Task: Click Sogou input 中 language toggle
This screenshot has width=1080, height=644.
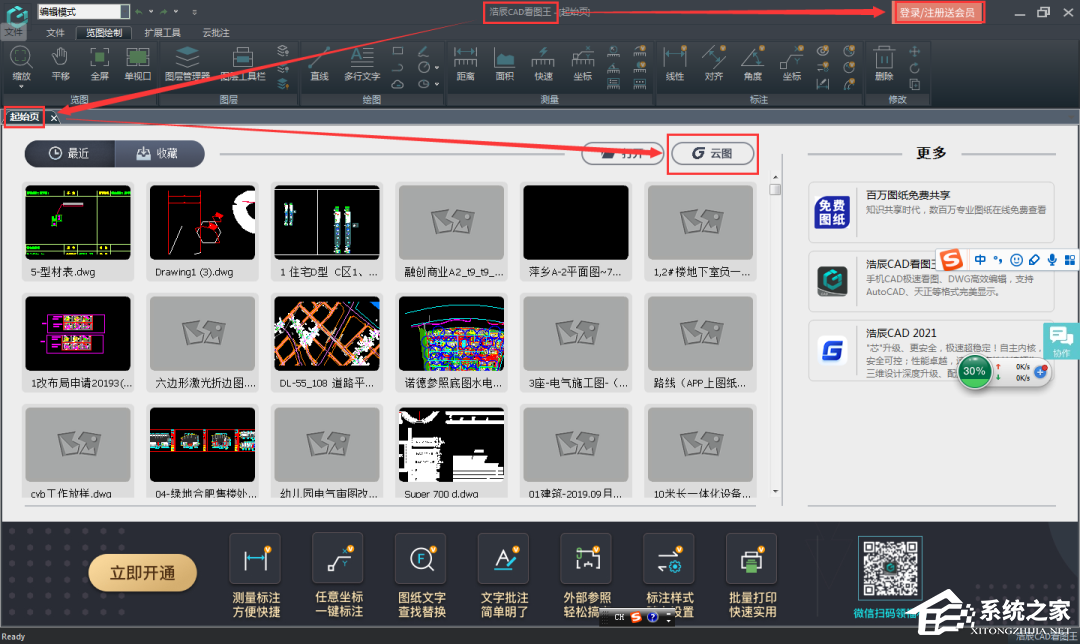Action: coord(980,260)
